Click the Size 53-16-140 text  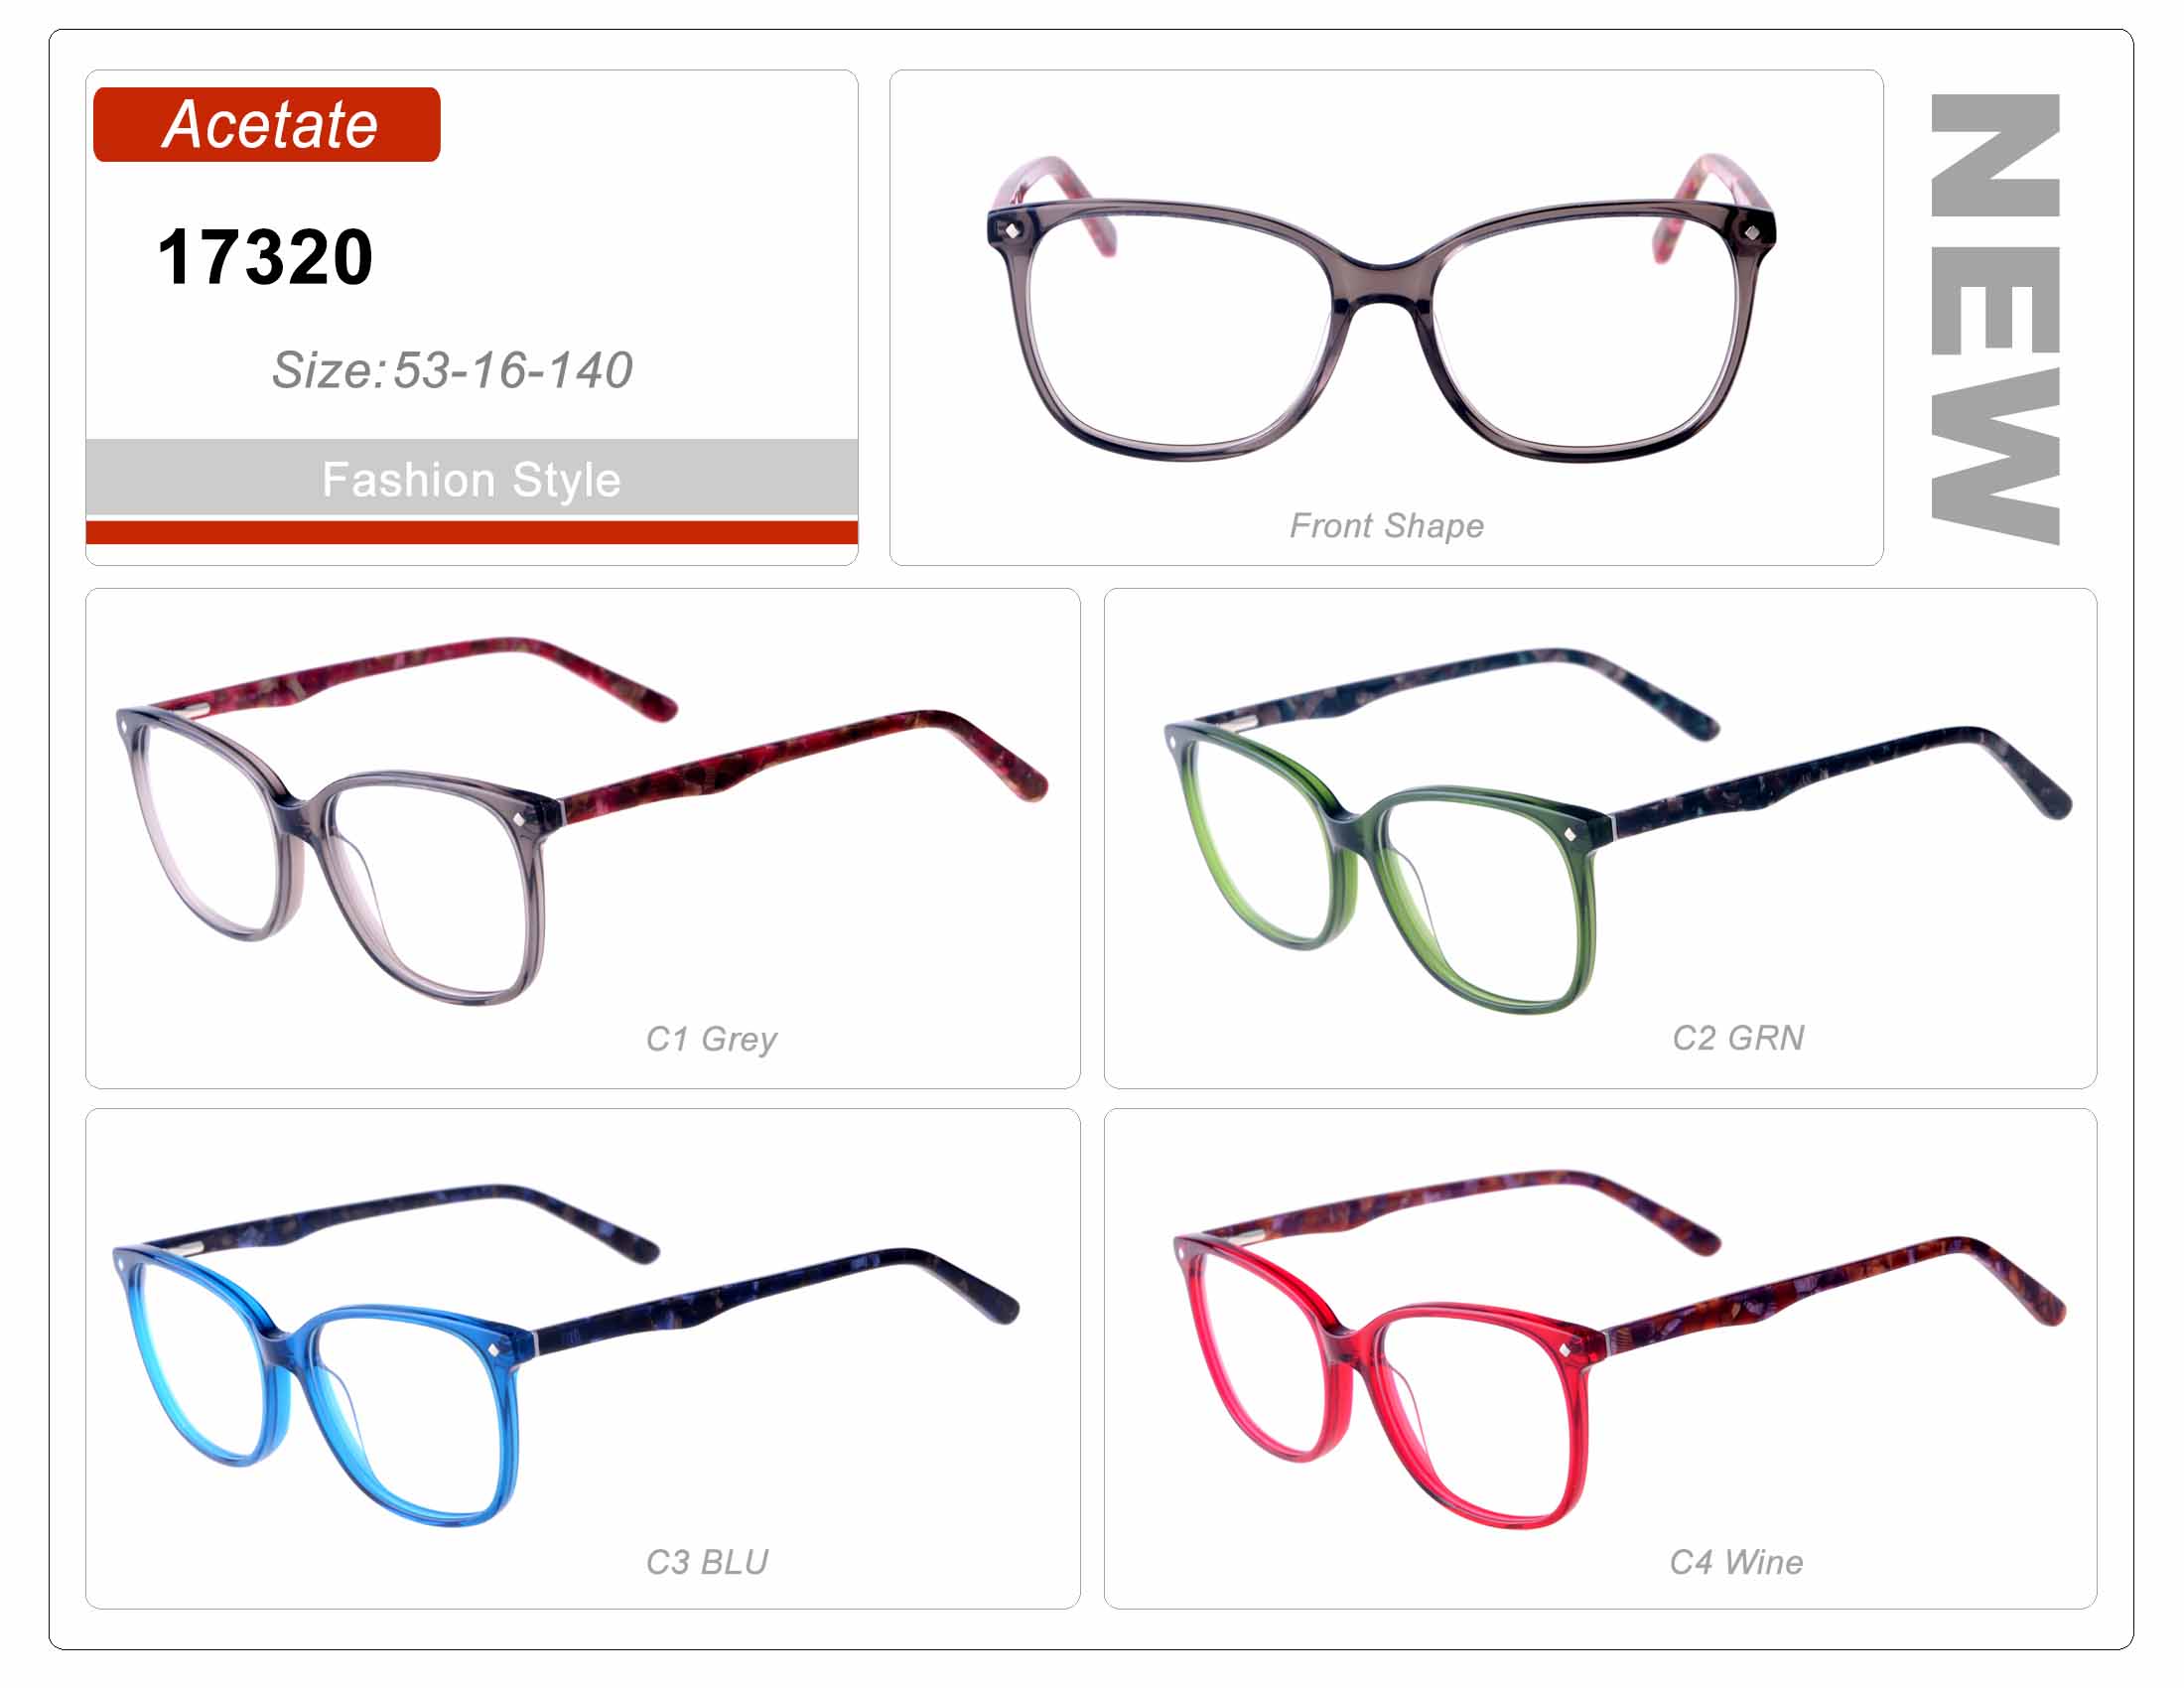[x=452, y=370]
